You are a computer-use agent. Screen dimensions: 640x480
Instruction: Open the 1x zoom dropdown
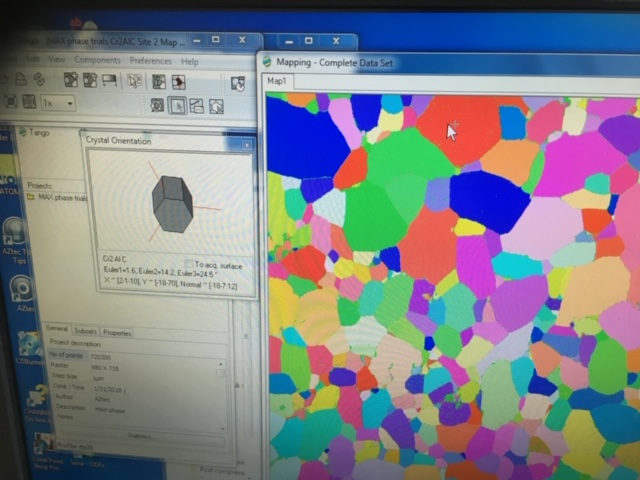[70, 104]
